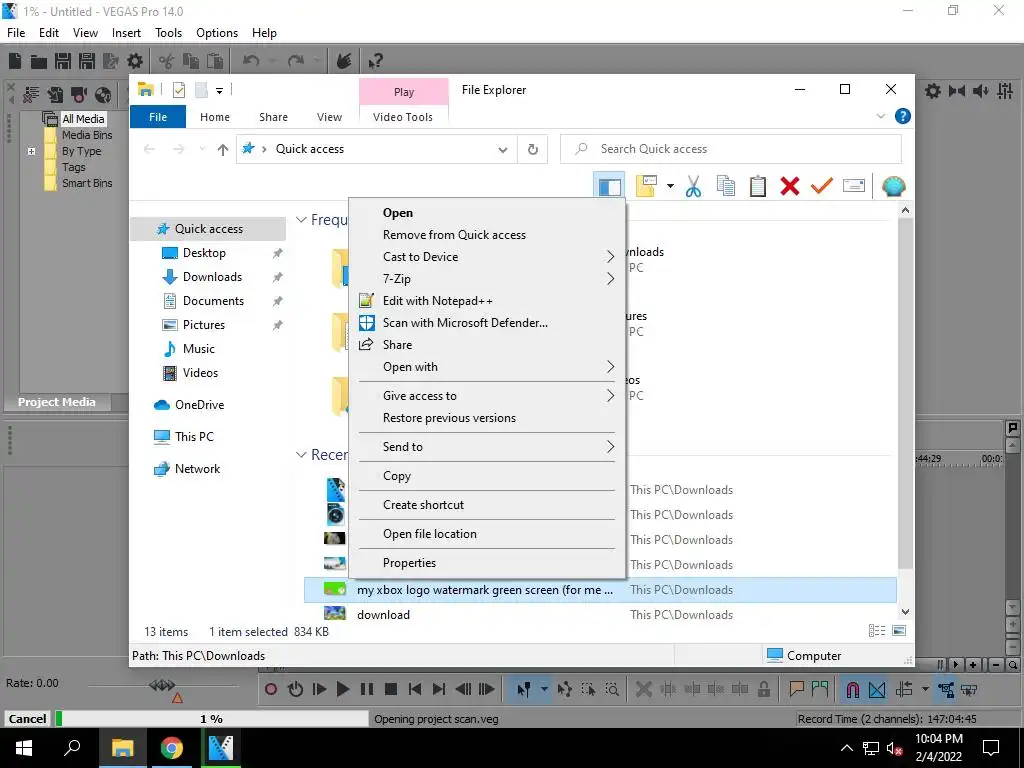Click the Interactive Tutorials hand icon

[344, 61]
